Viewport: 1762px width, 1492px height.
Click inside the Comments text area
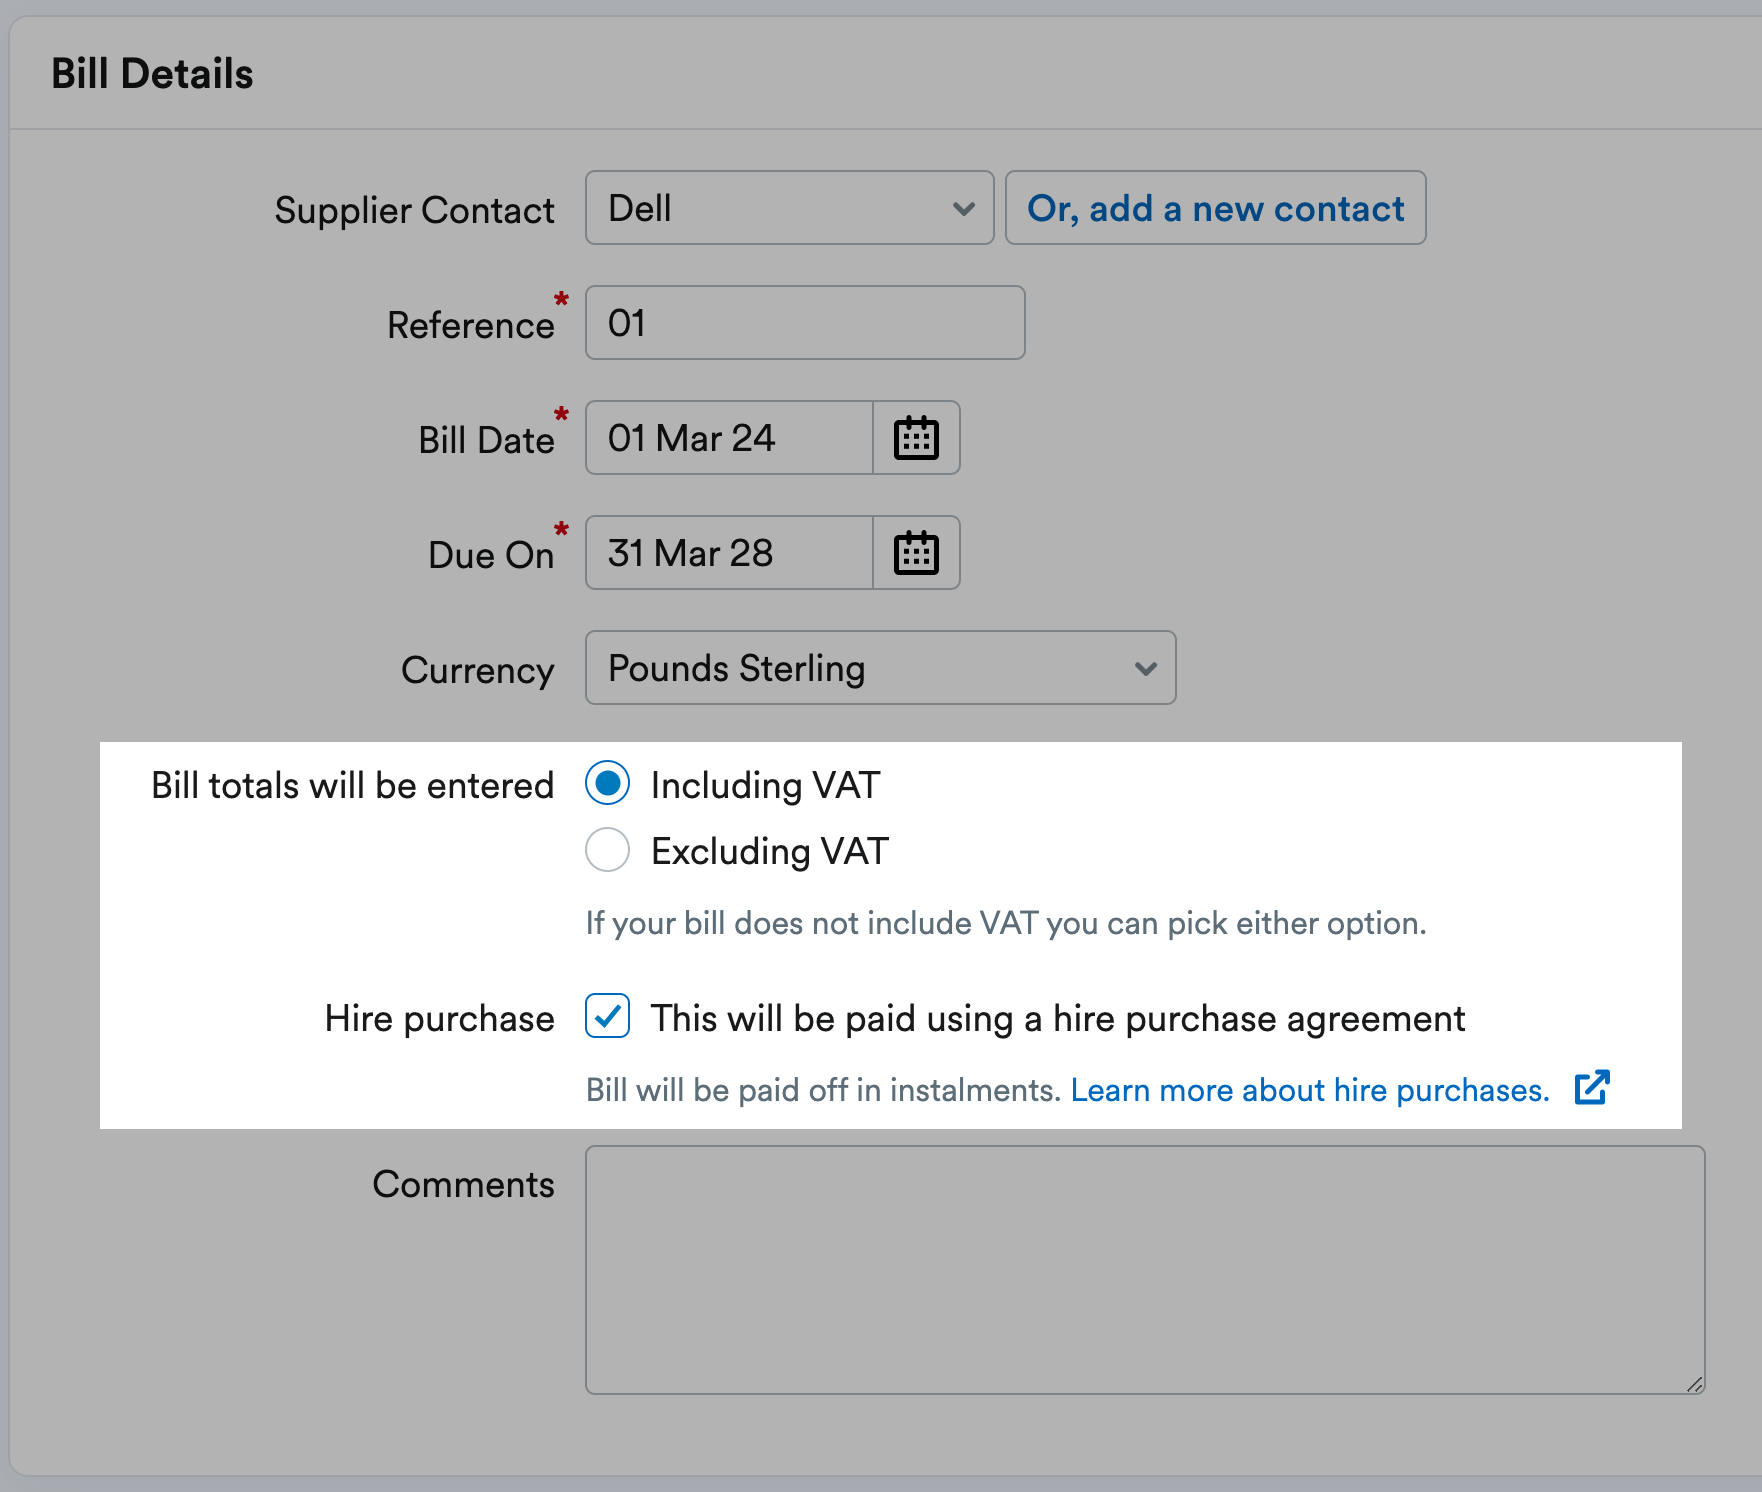(1145, 1270)
